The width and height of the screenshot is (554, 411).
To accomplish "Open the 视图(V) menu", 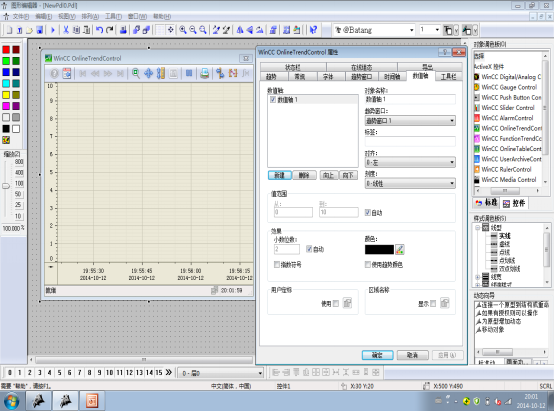I will pos(67,17).
